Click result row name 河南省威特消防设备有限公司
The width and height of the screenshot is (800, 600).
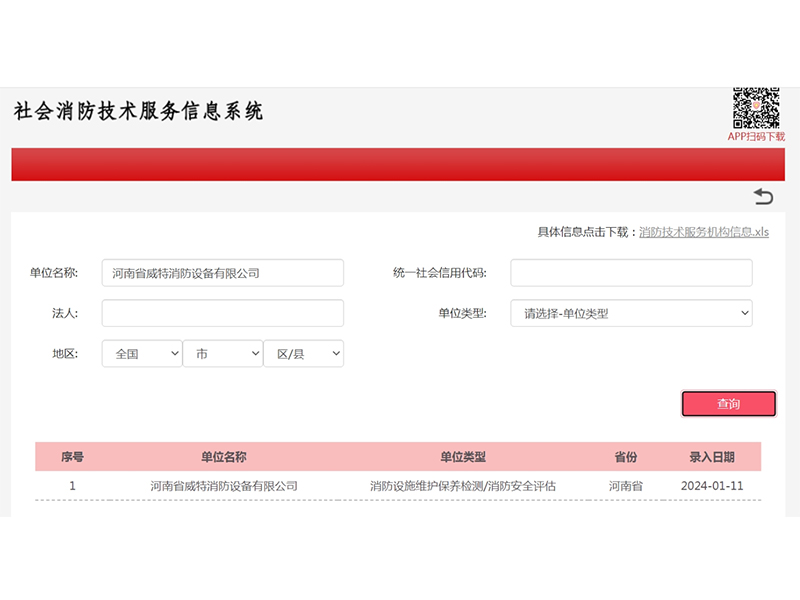(x=224, y=486)
